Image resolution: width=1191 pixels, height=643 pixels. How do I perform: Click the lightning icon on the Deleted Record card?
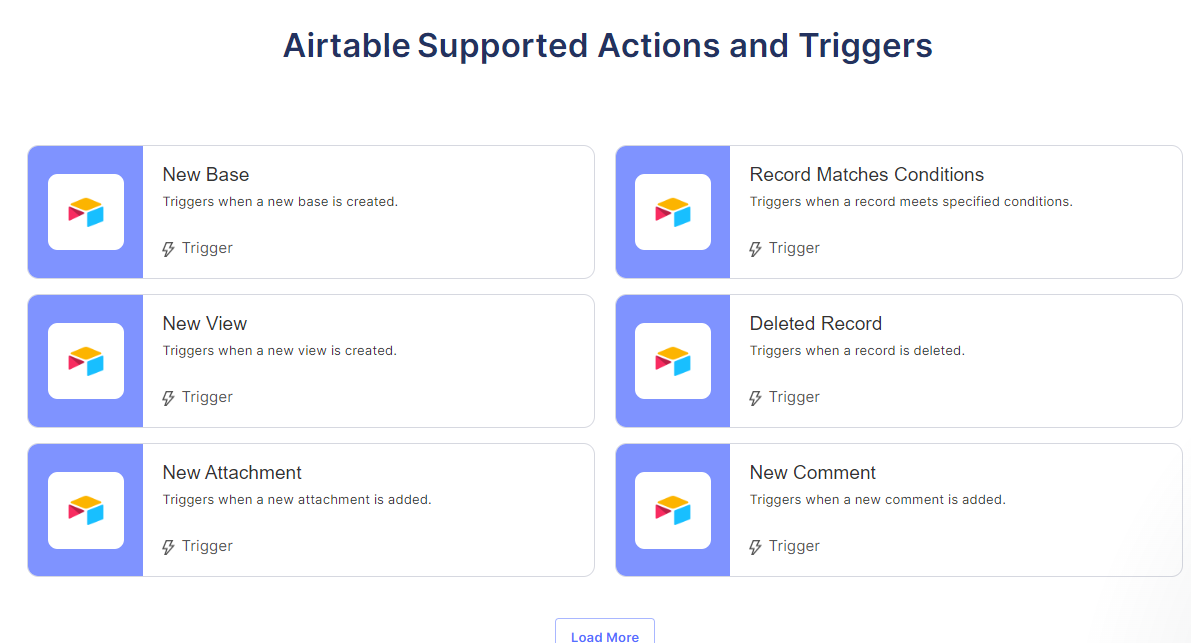point(754,397)
